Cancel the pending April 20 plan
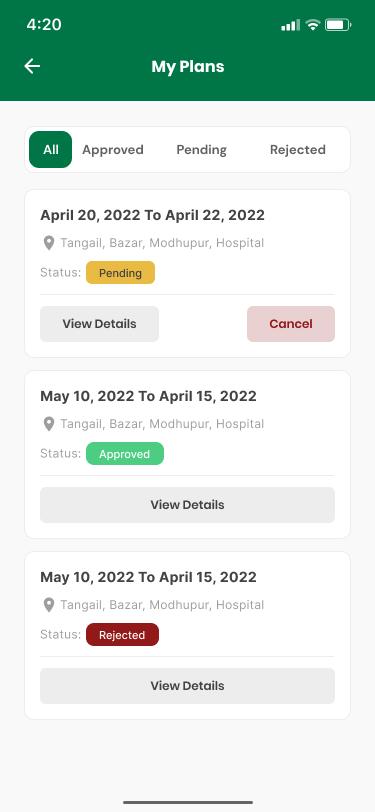The image size is (375, 812). click(x=291, y=324)
